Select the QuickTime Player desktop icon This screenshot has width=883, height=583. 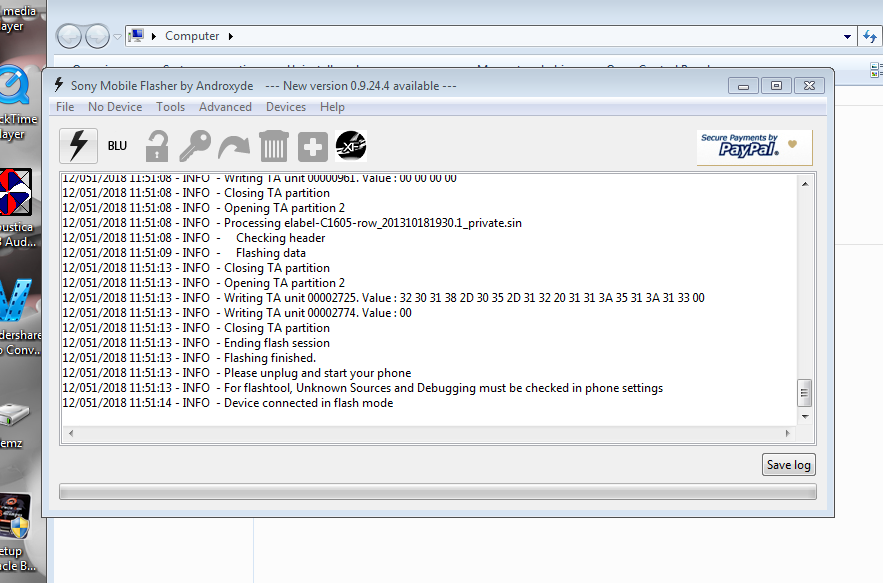[x=16, y=103]
